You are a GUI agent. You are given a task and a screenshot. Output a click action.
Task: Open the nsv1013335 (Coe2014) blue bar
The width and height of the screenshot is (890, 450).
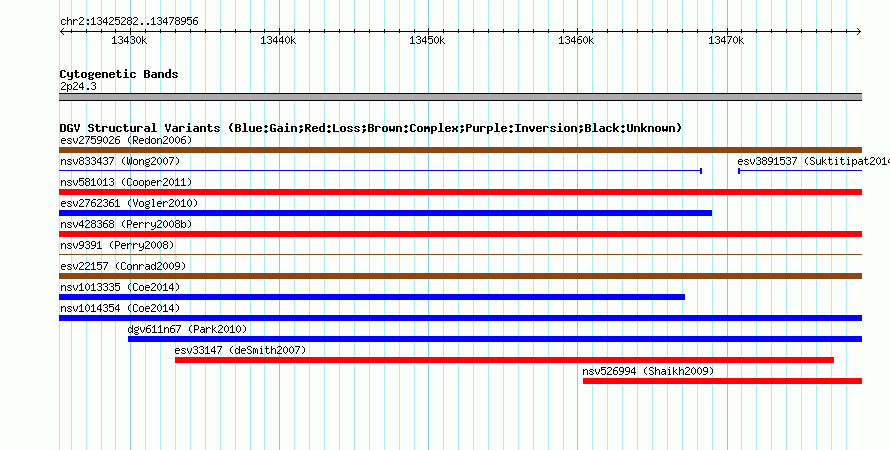pos(372,297)
